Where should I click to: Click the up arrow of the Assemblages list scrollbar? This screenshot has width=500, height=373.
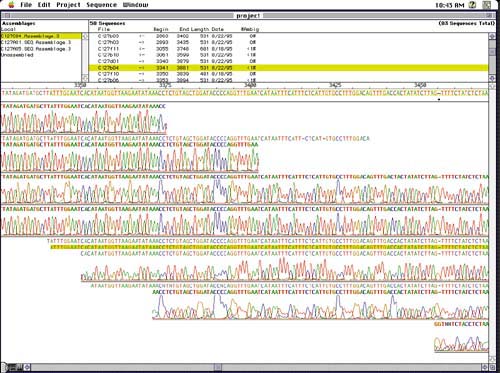pos(85,36)
